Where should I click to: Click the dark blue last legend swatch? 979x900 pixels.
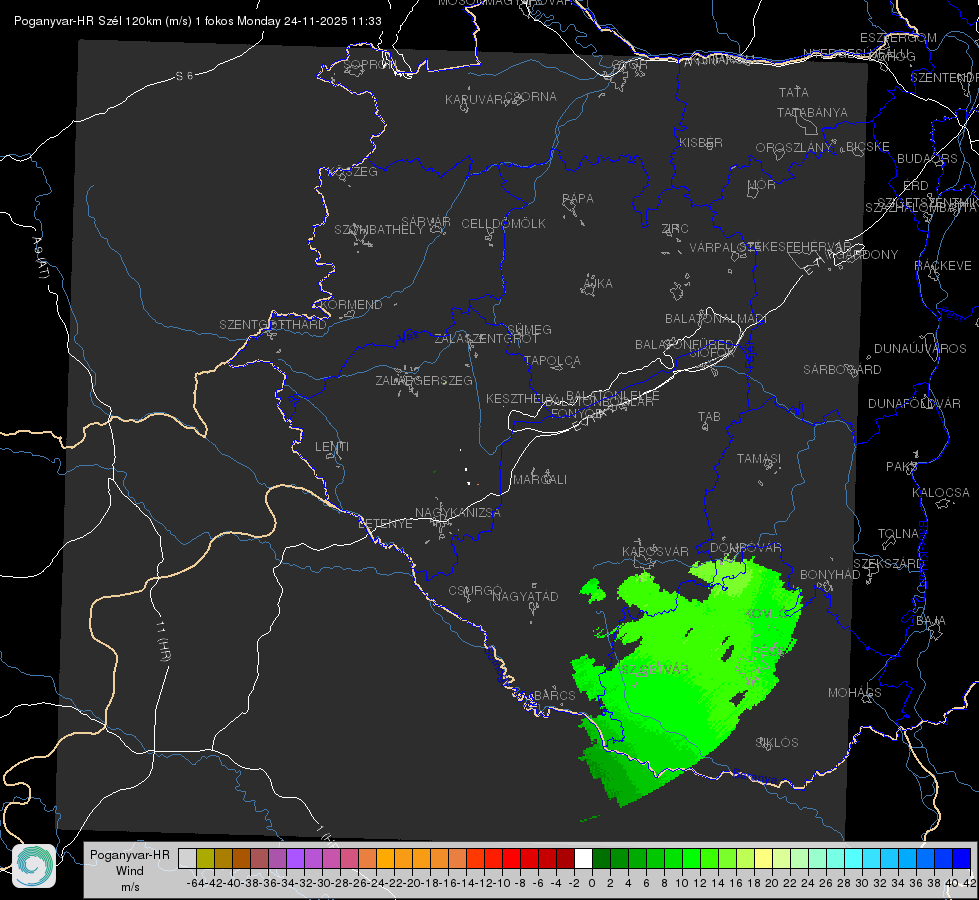pos(962,859)
